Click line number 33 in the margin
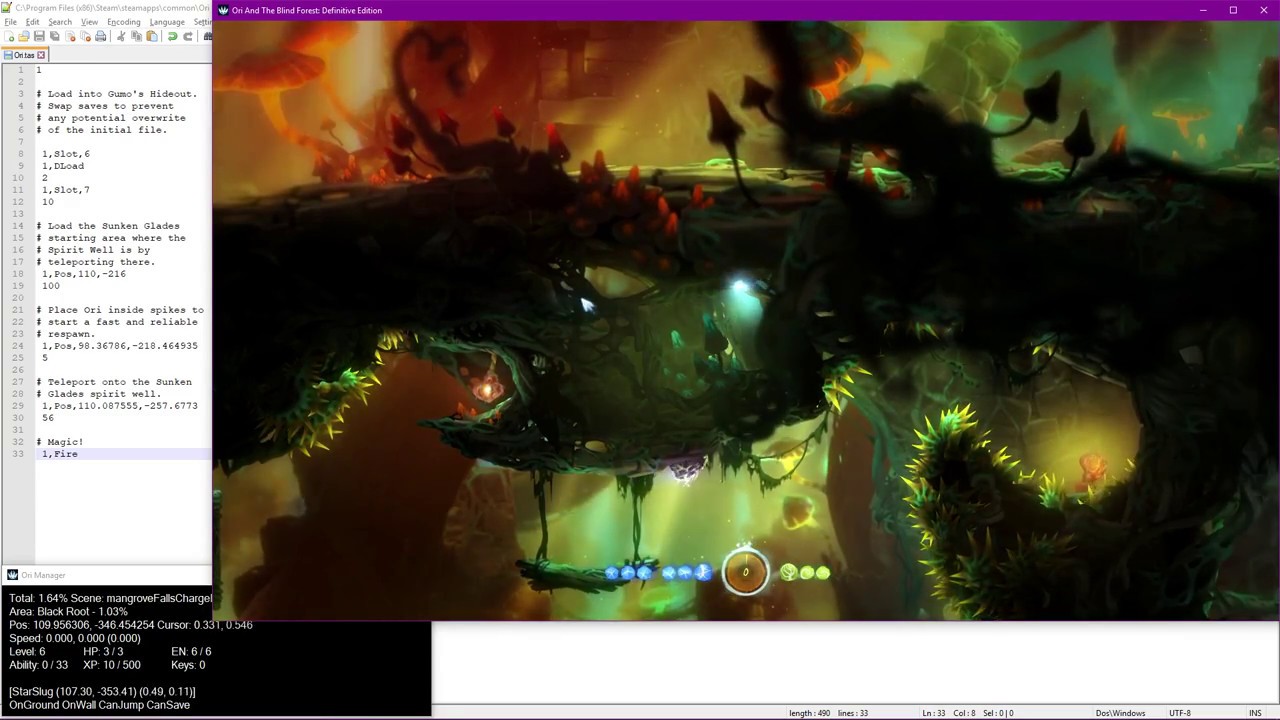1280x720 pixels. pyautogui.click(x=18, y=454)
